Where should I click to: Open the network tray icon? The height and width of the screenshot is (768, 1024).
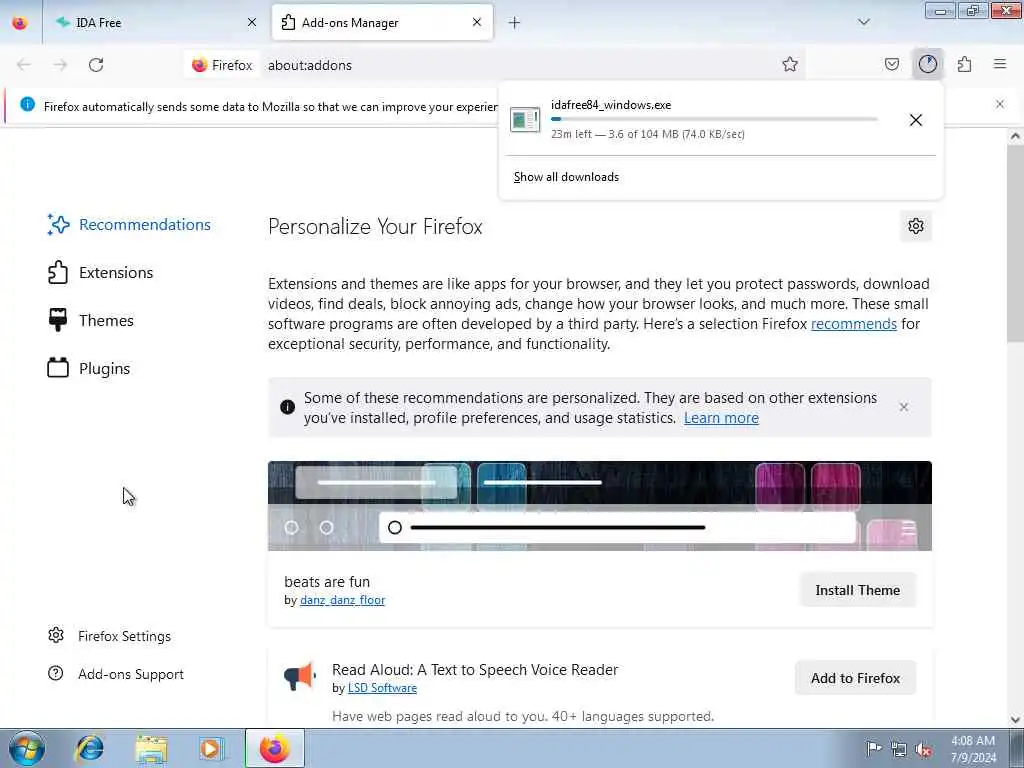click(x=899, y=749)
